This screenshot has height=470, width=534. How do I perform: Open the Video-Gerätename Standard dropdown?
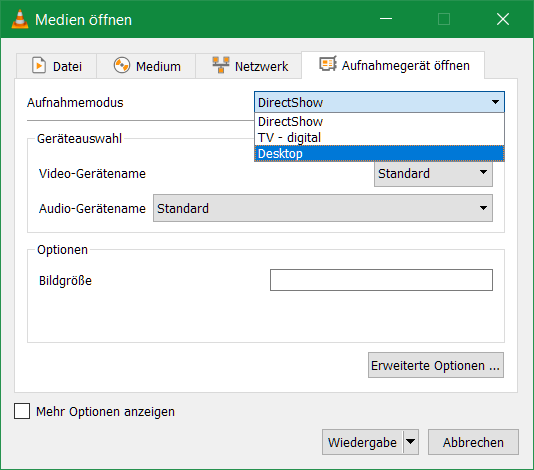coord(433,174)
